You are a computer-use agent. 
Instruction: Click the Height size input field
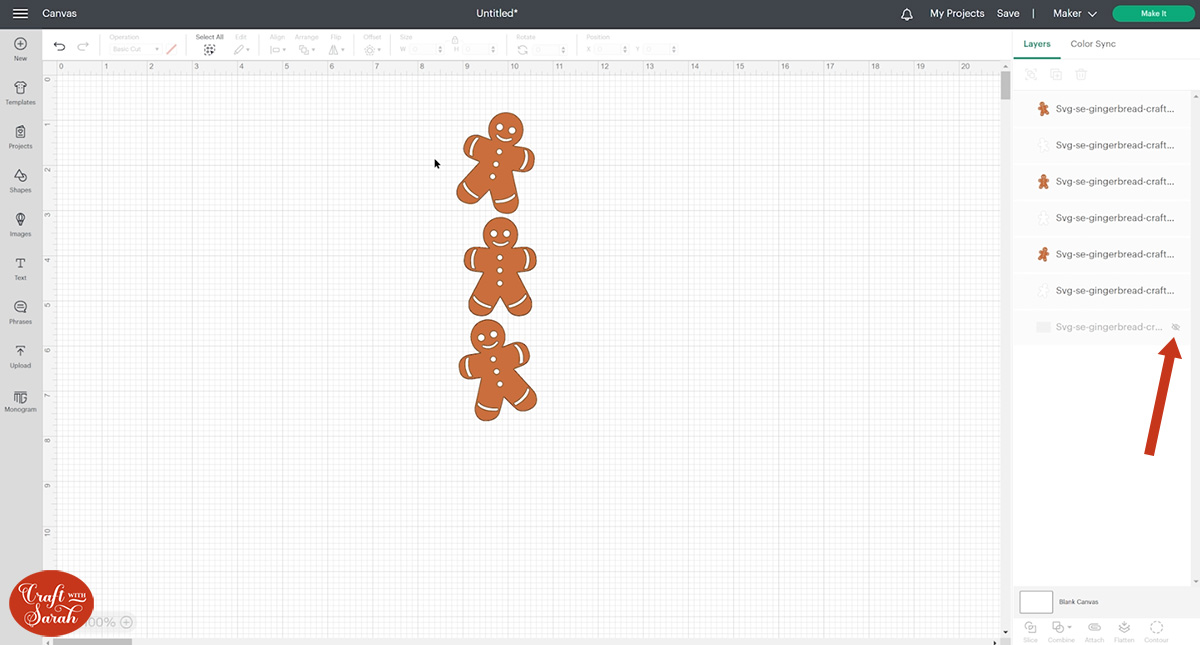479,49
